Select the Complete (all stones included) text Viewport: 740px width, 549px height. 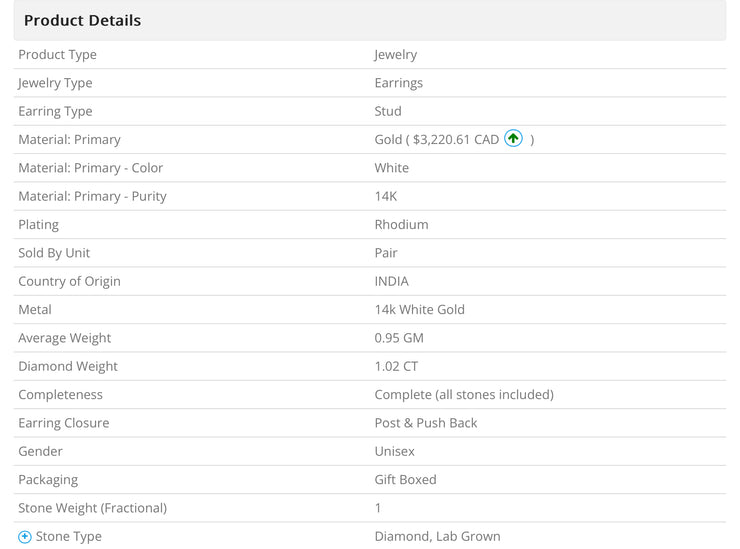click(464, 395)
